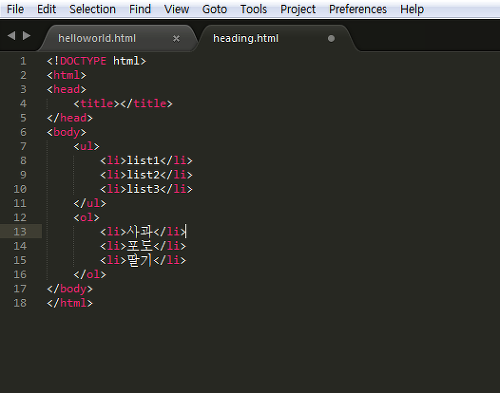Open the Selection menu
The image size is (500, 393).
point(92,9)
